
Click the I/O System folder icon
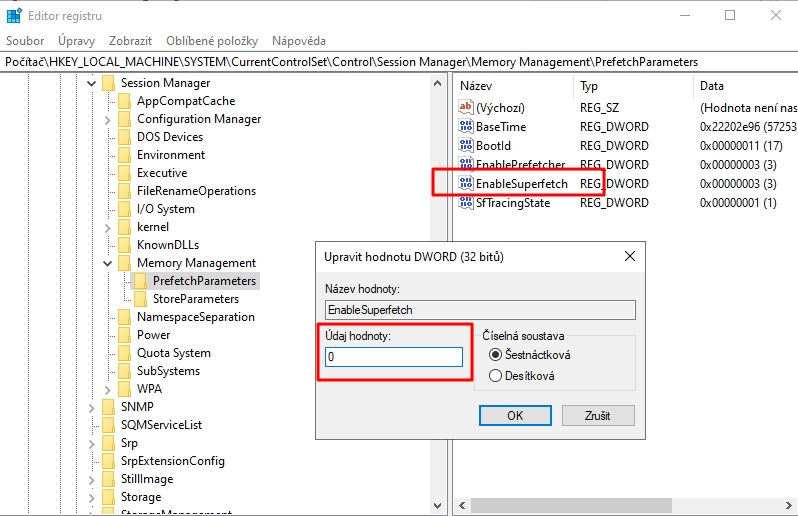[125, 209]
